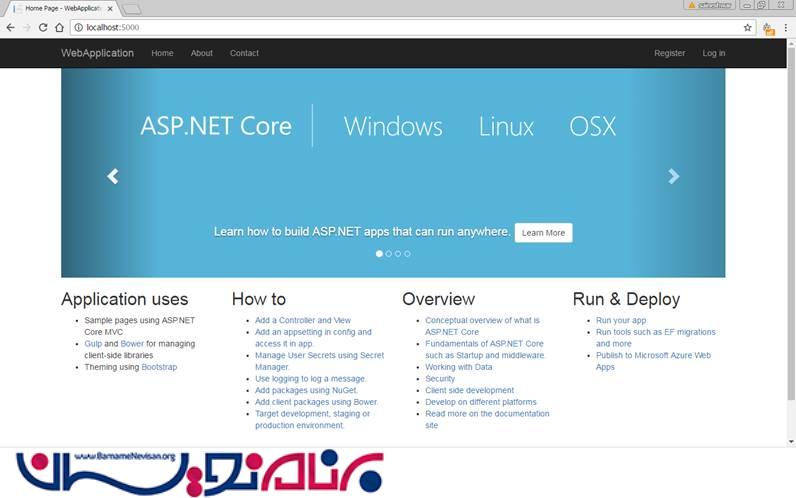
Task: Bookmark the page with the star icon
Action: click(x=747, y=27)
